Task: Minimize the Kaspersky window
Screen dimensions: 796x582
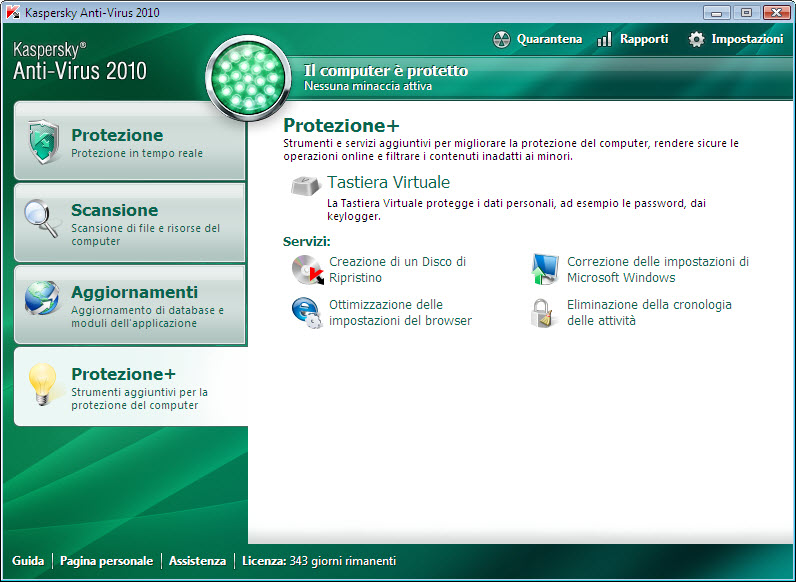Action: click(717, 12)
